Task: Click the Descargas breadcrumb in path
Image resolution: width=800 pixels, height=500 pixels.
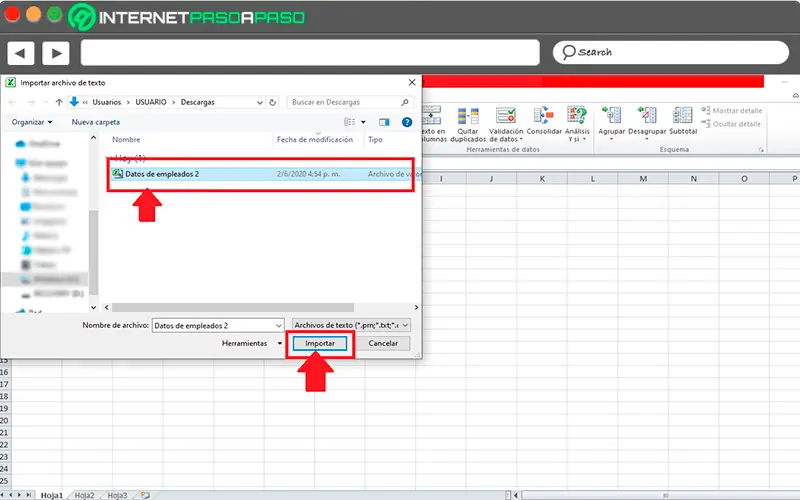Action: [x=197, y=103]
